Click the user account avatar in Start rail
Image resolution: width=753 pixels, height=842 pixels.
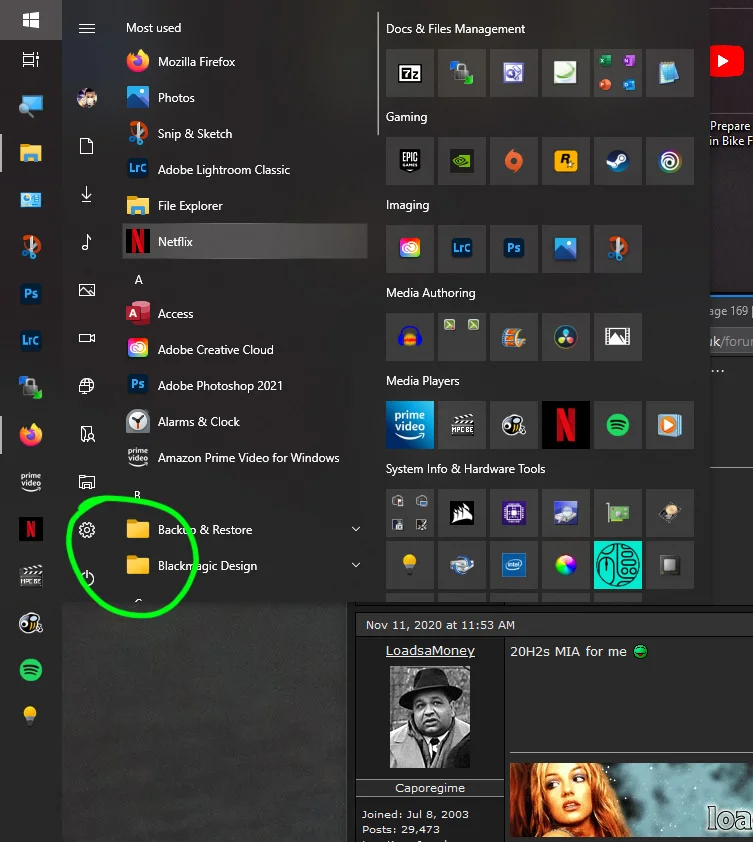[x=87, y=98]
